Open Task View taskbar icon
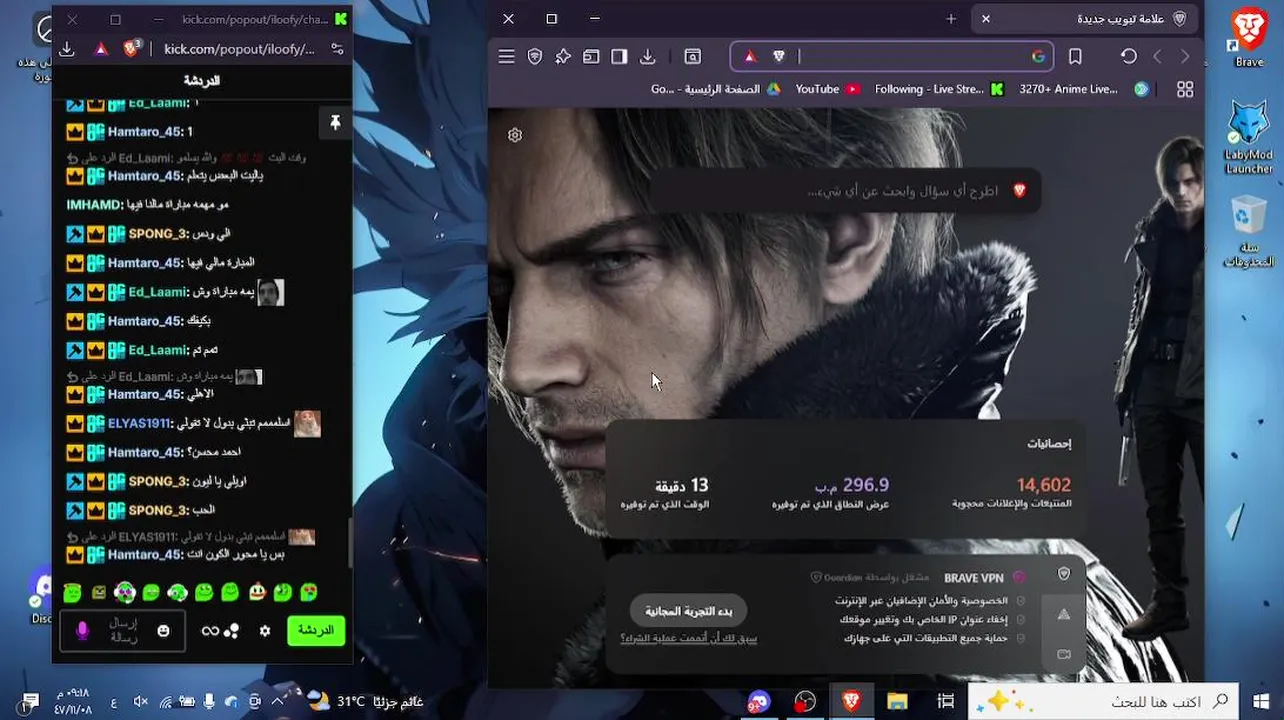This screenshot has height=720, width=1284. [x=945, y=702]
